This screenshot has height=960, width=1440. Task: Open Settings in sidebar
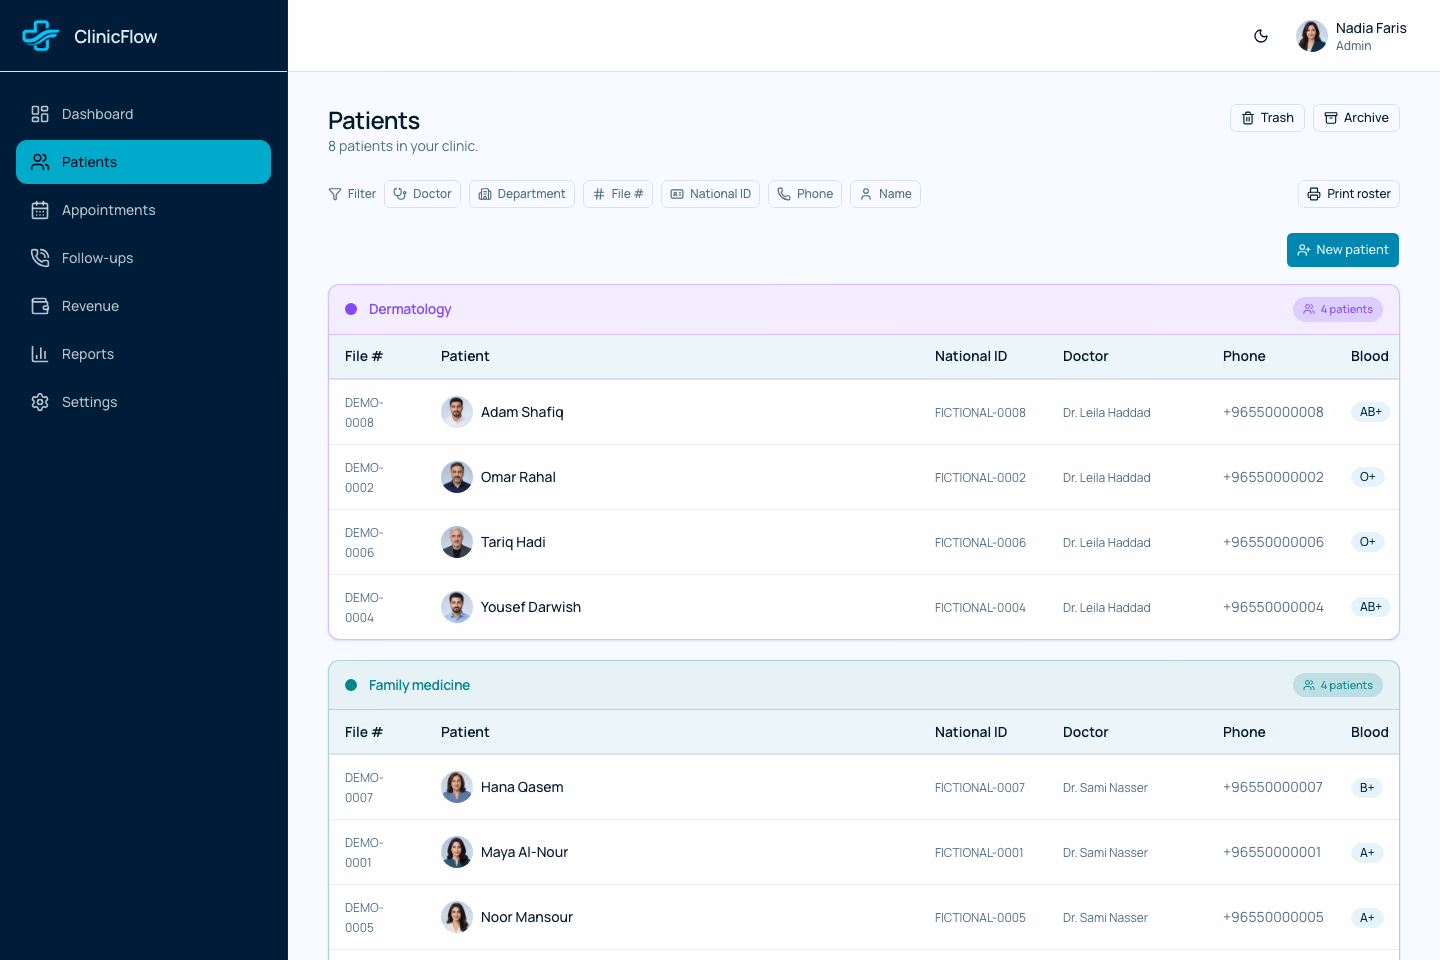[144, 402]
